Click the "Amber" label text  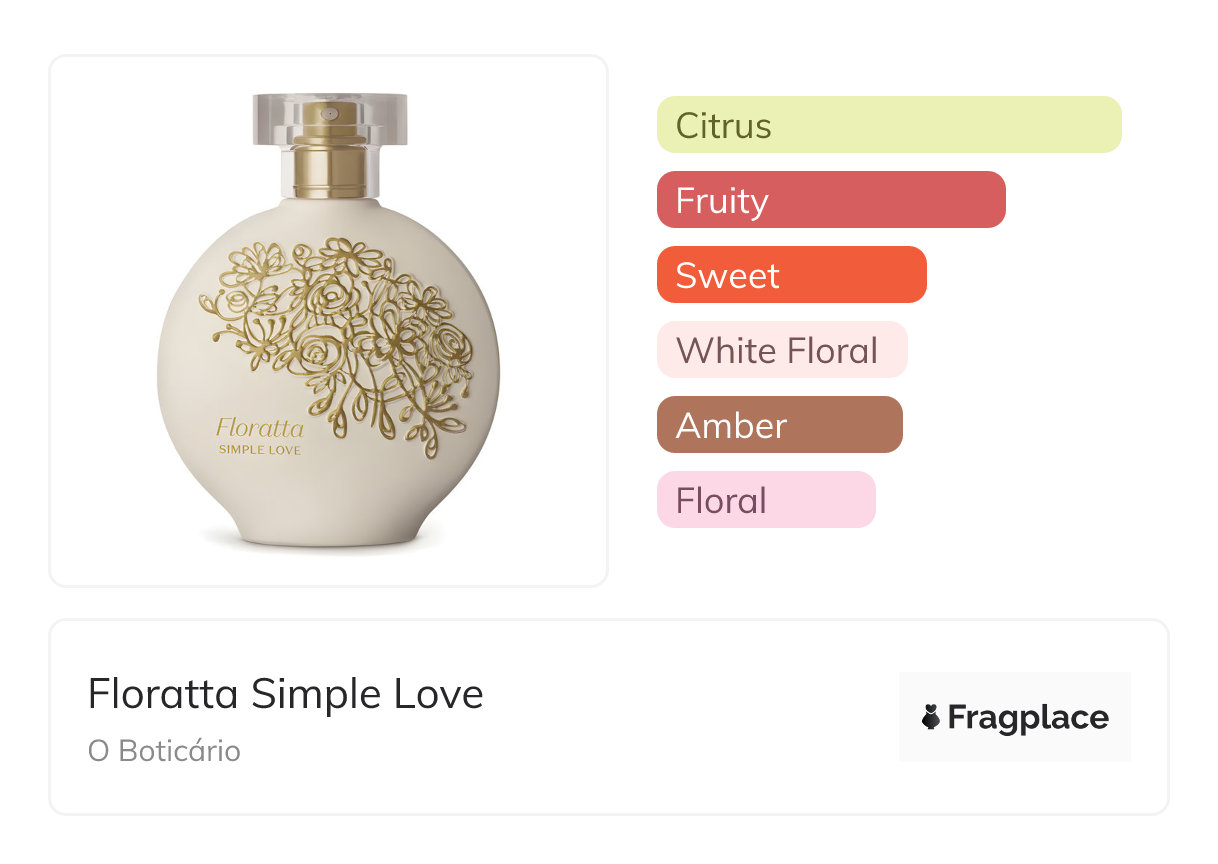pyautogui.click(x=731, y=426)
